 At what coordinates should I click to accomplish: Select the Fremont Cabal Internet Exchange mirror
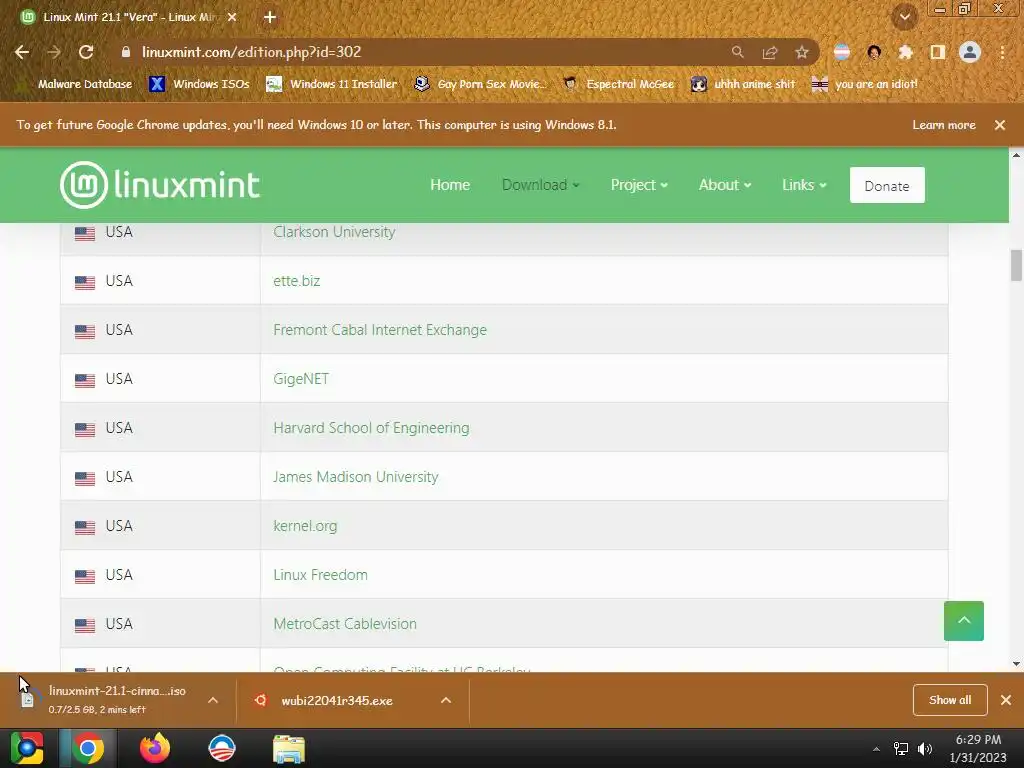380,330
